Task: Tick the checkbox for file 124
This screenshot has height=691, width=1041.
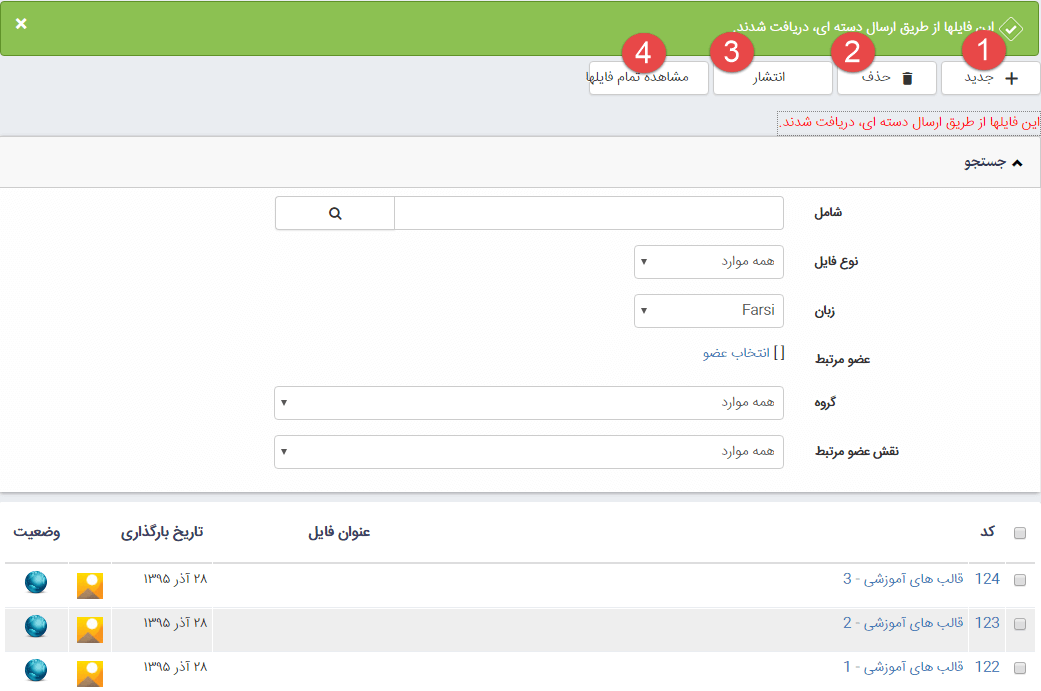Action: click(x=1020, y=580)
